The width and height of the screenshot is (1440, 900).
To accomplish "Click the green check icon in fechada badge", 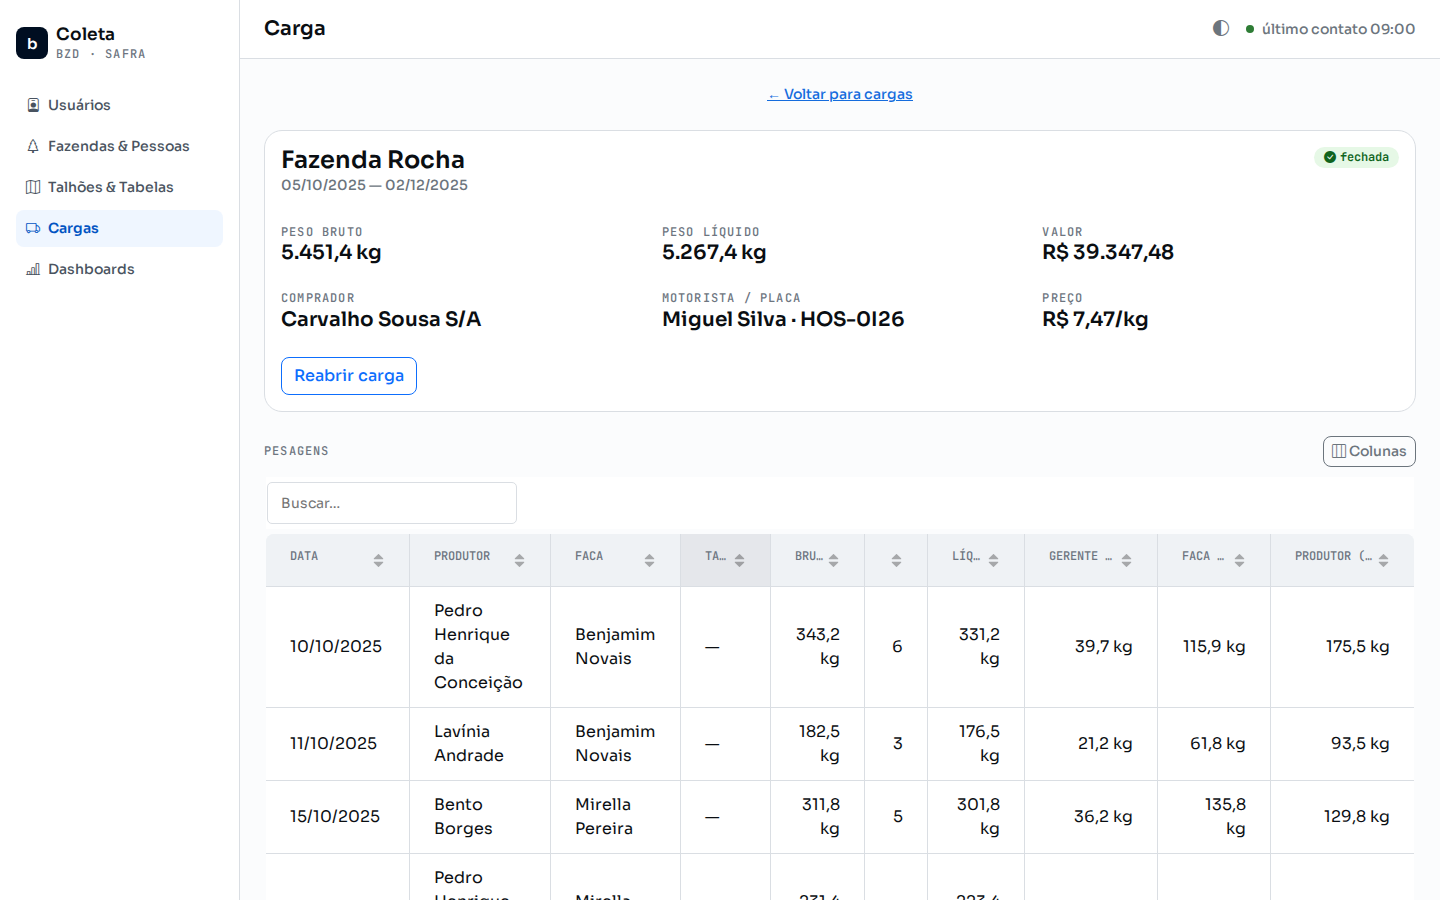I will [1330, 157].
